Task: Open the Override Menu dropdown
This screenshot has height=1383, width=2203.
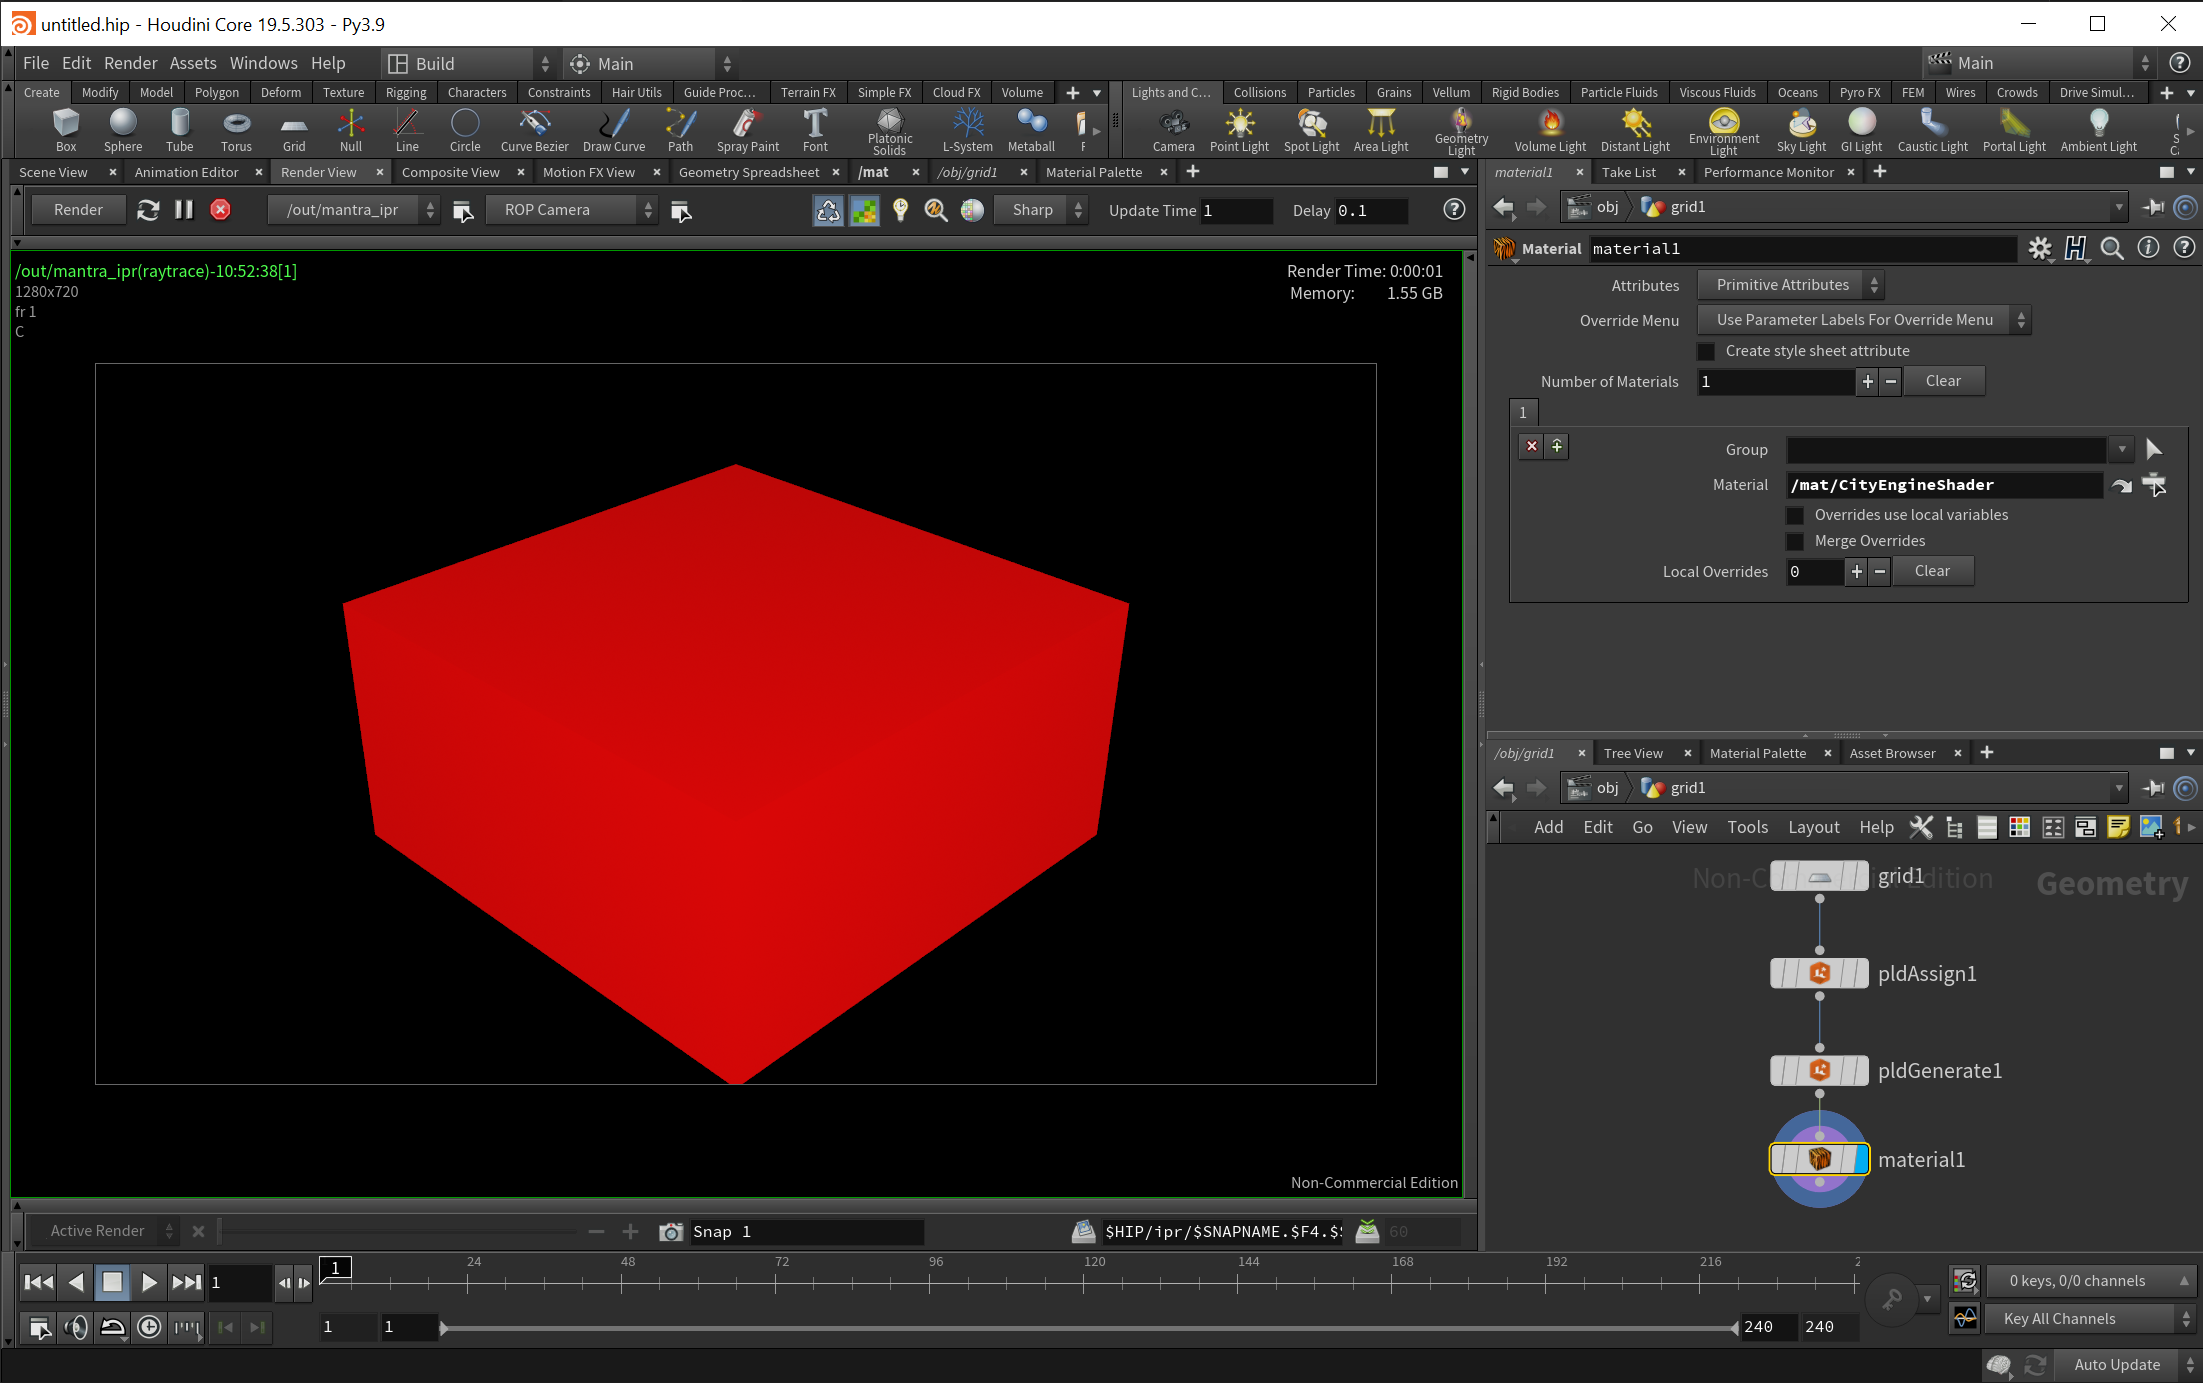Action: coord(1864,320)
